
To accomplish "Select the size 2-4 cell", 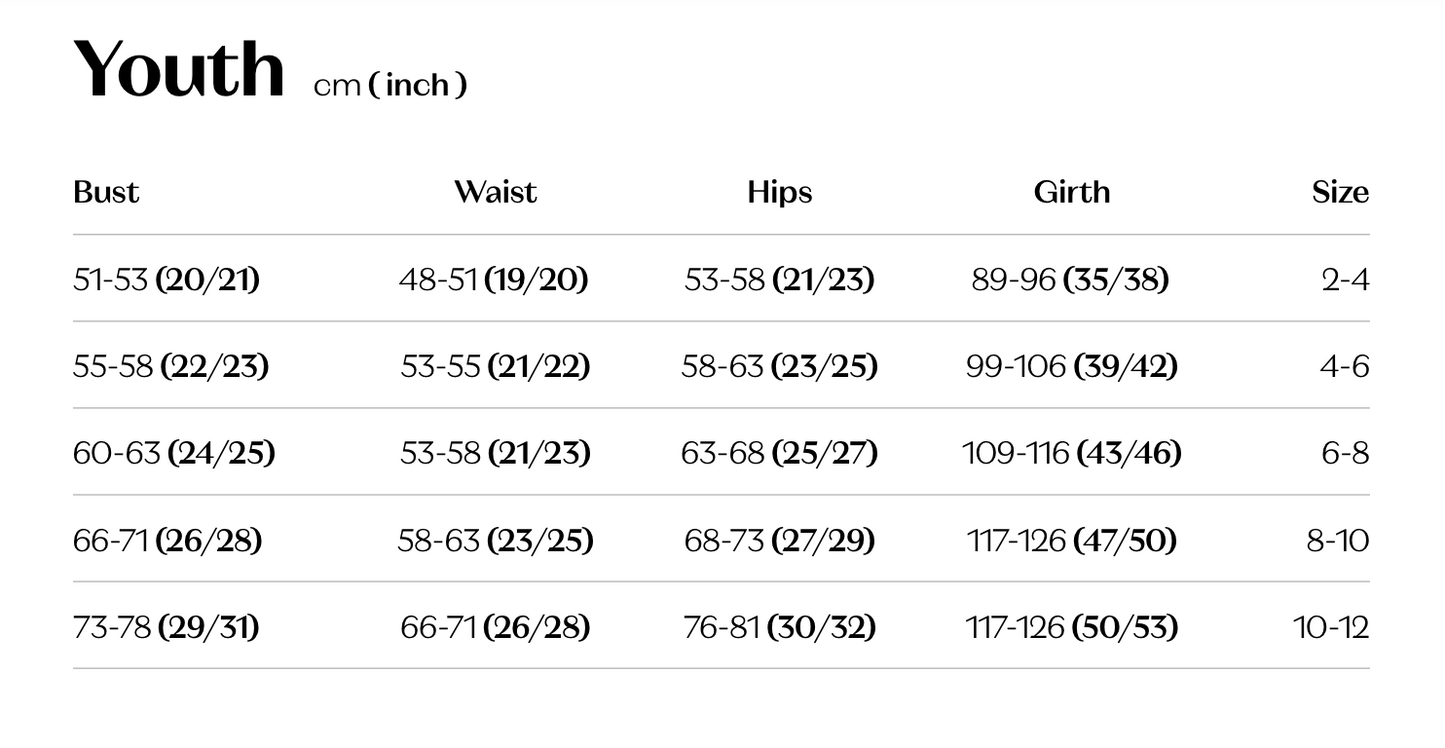I will click(1345, 280).
